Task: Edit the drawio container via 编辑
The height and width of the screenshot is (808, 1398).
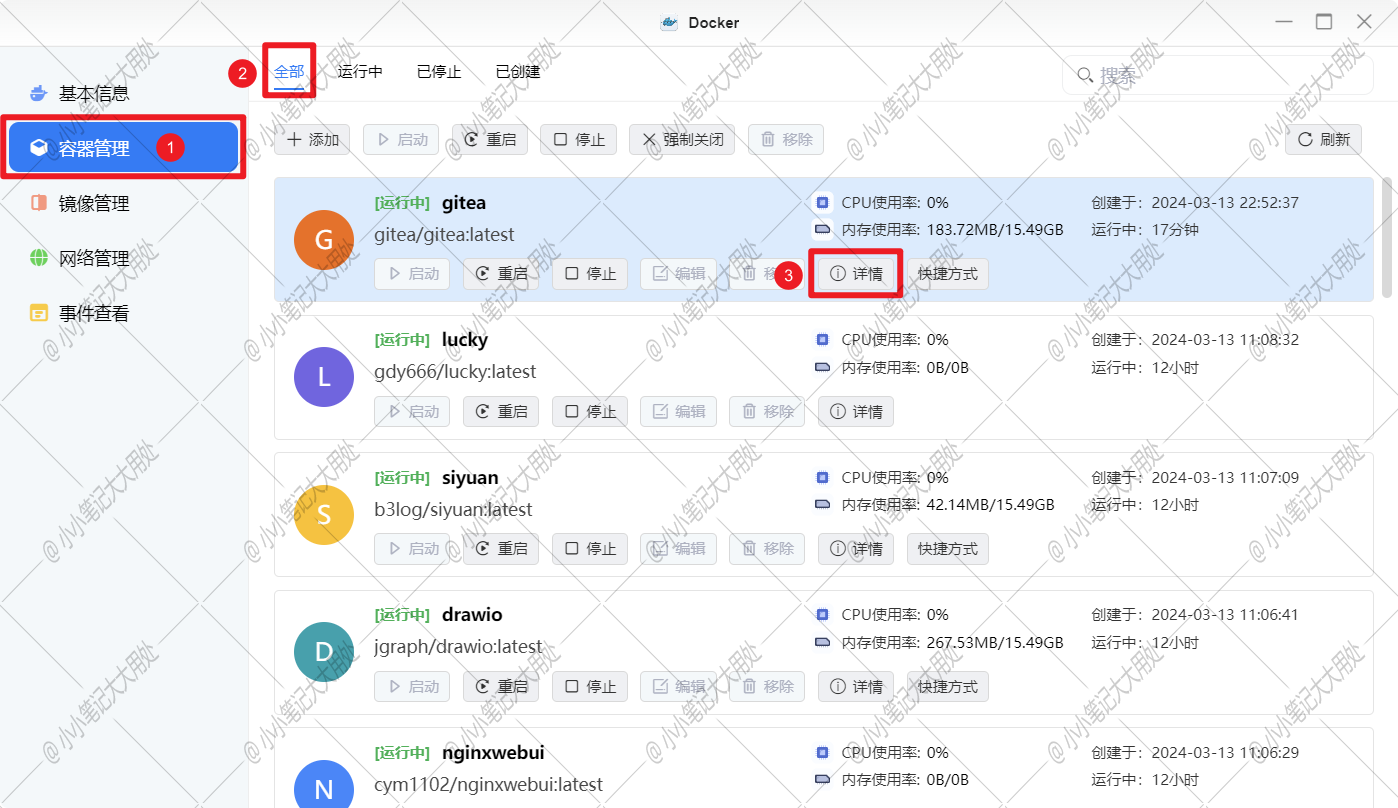Action: click(x=678, y=686)
